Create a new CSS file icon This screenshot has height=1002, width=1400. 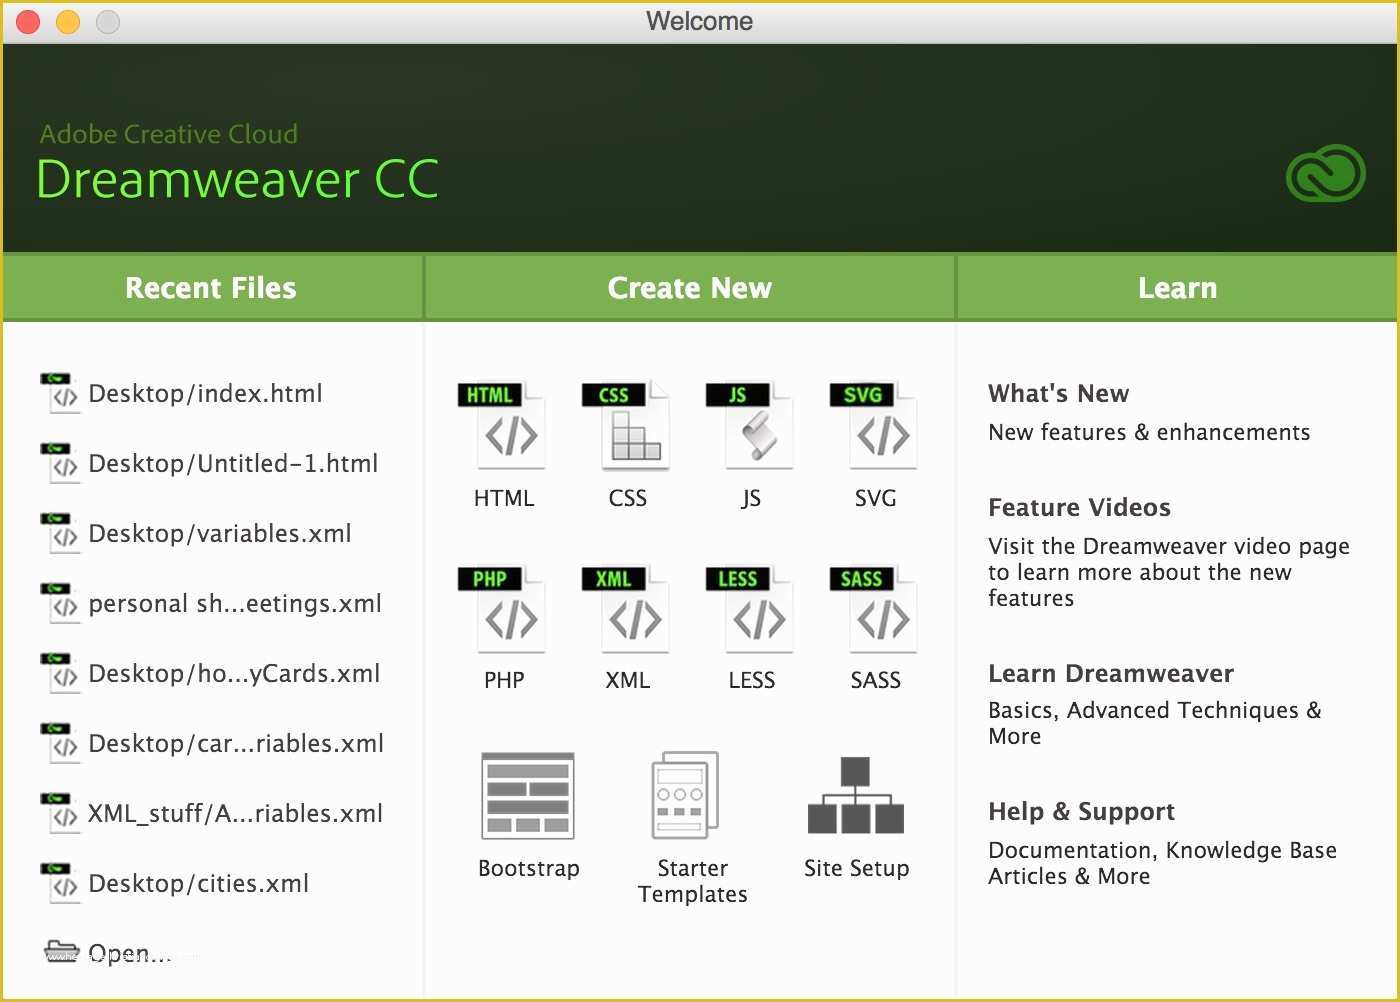point(627,424)
